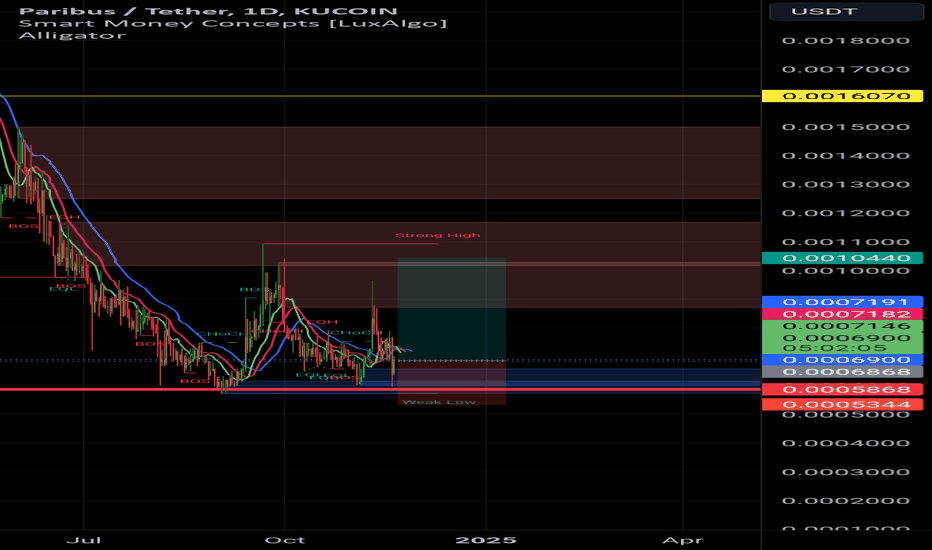Click the 0.0018000 price scale value

pyautogui.click(x=846, y=40)
